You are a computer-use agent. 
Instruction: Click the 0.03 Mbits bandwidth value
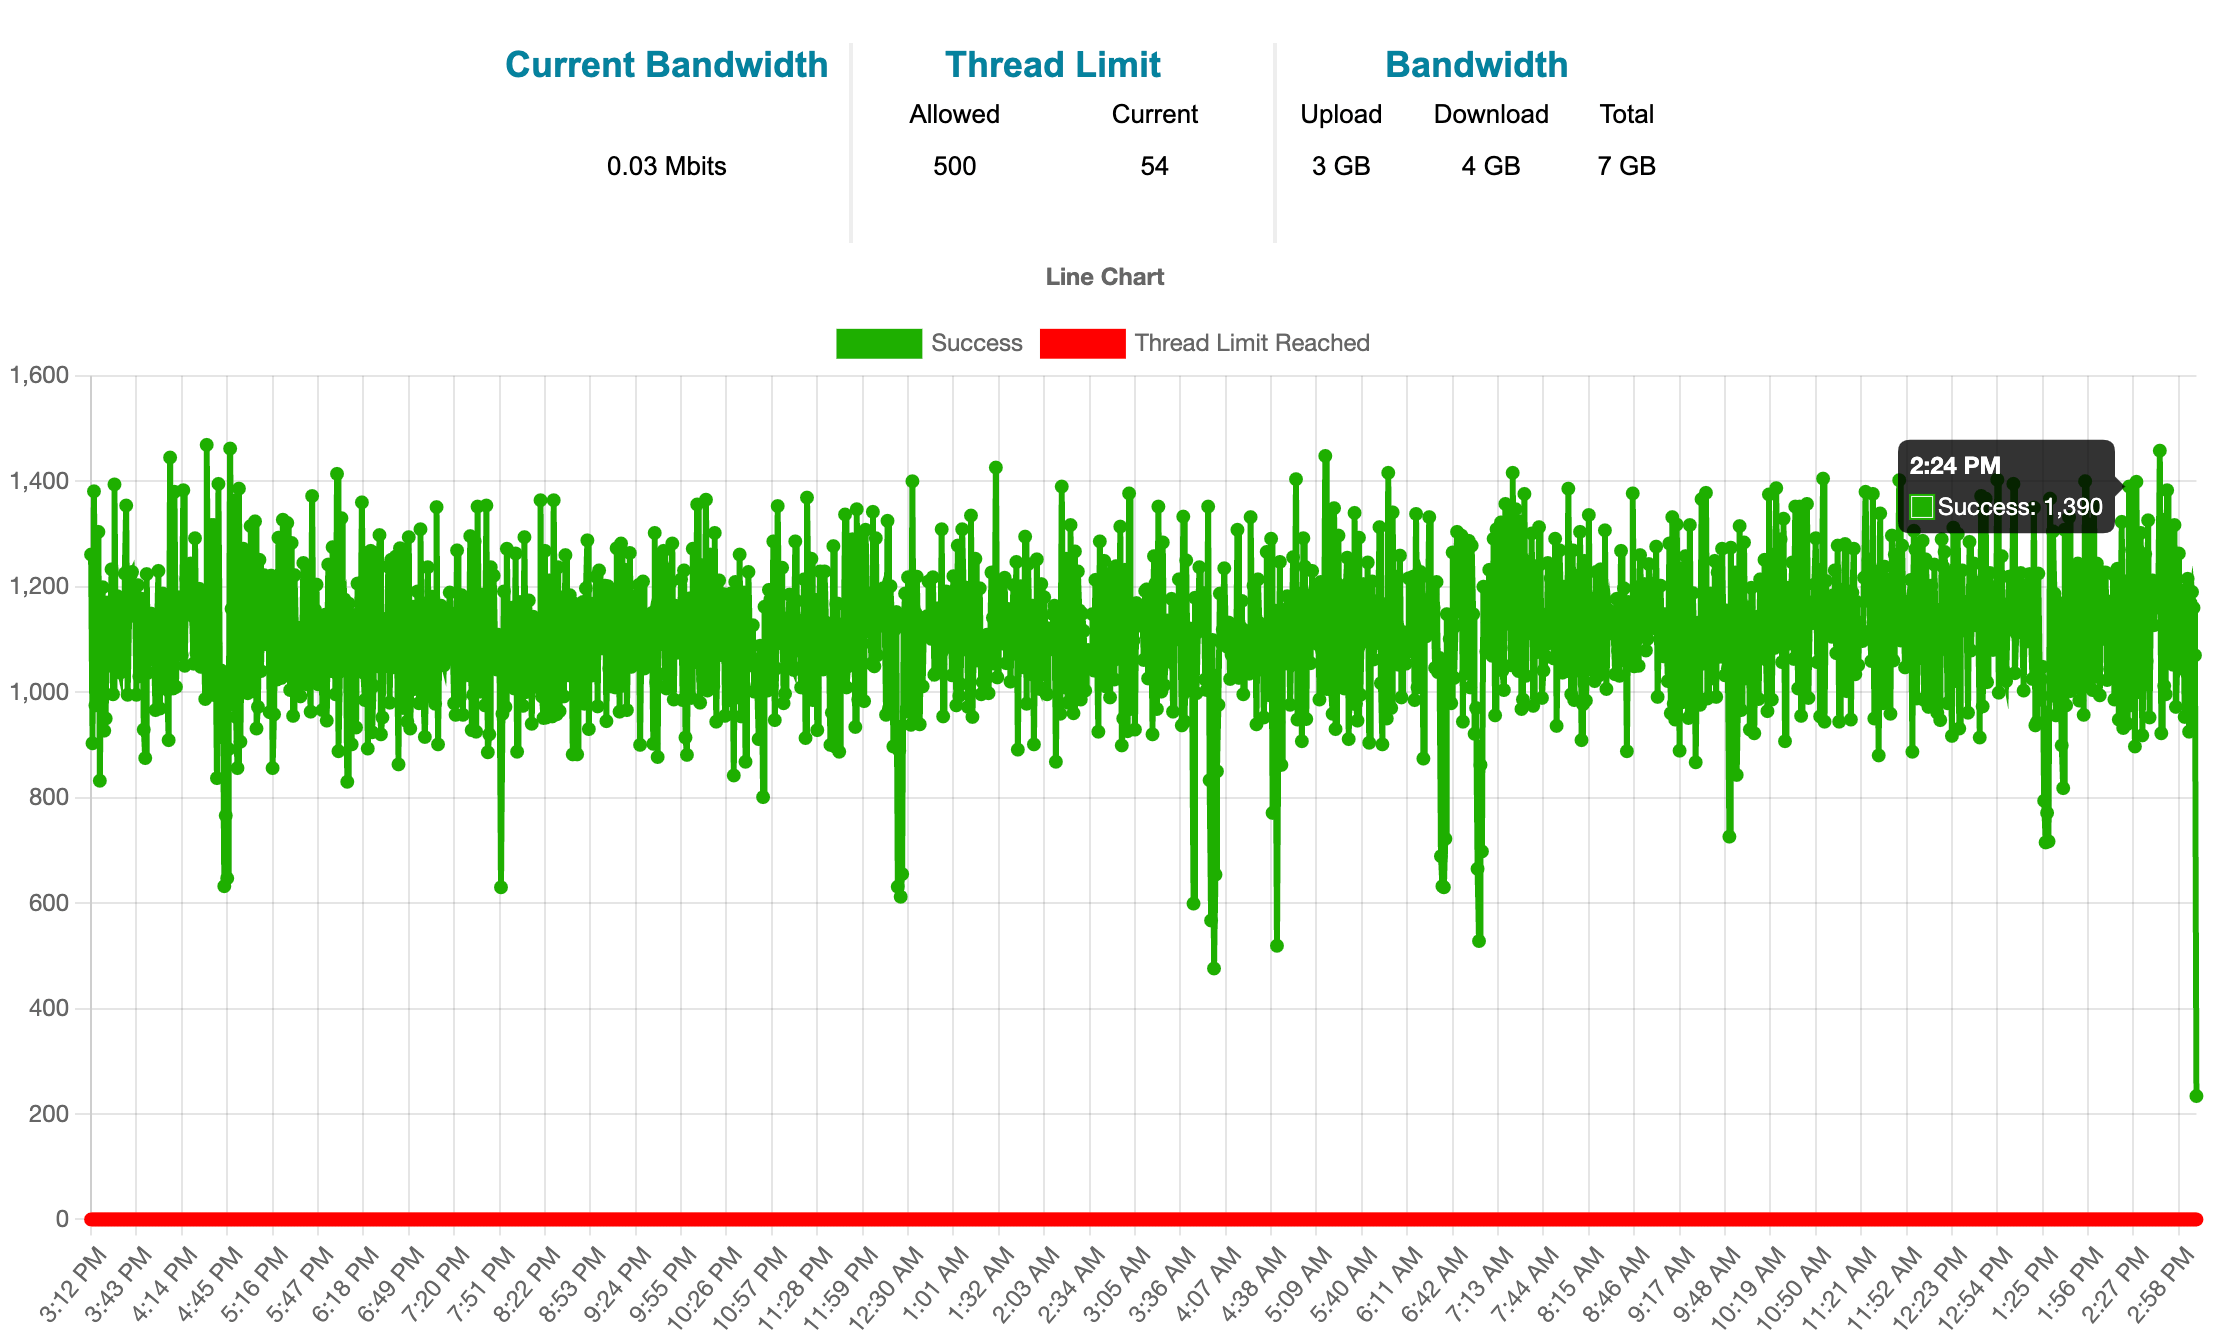coord(666,166)
